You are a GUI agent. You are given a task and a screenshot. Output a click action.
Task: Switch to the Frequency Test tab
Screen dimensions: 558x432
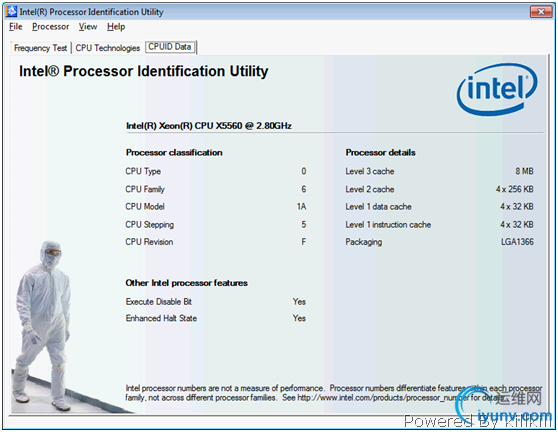tap(41, 48)
